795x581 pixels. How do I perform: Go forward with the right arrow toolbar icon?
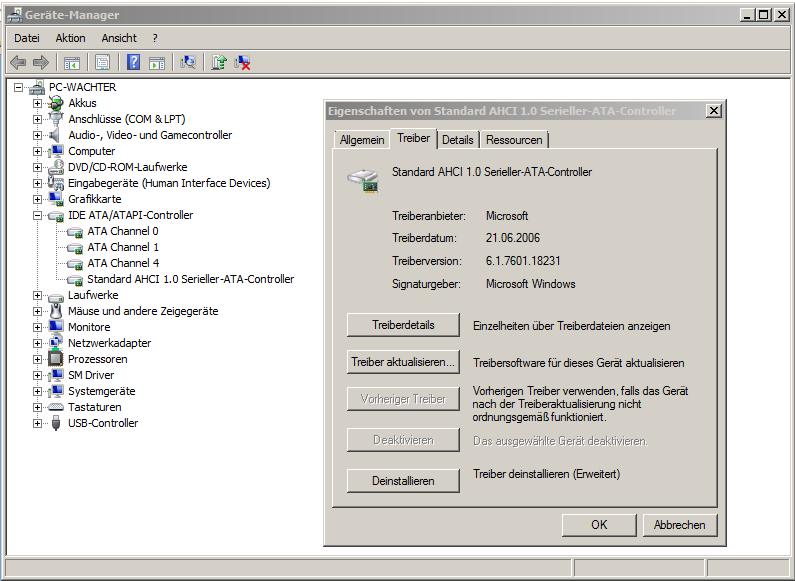pos(41,62)
